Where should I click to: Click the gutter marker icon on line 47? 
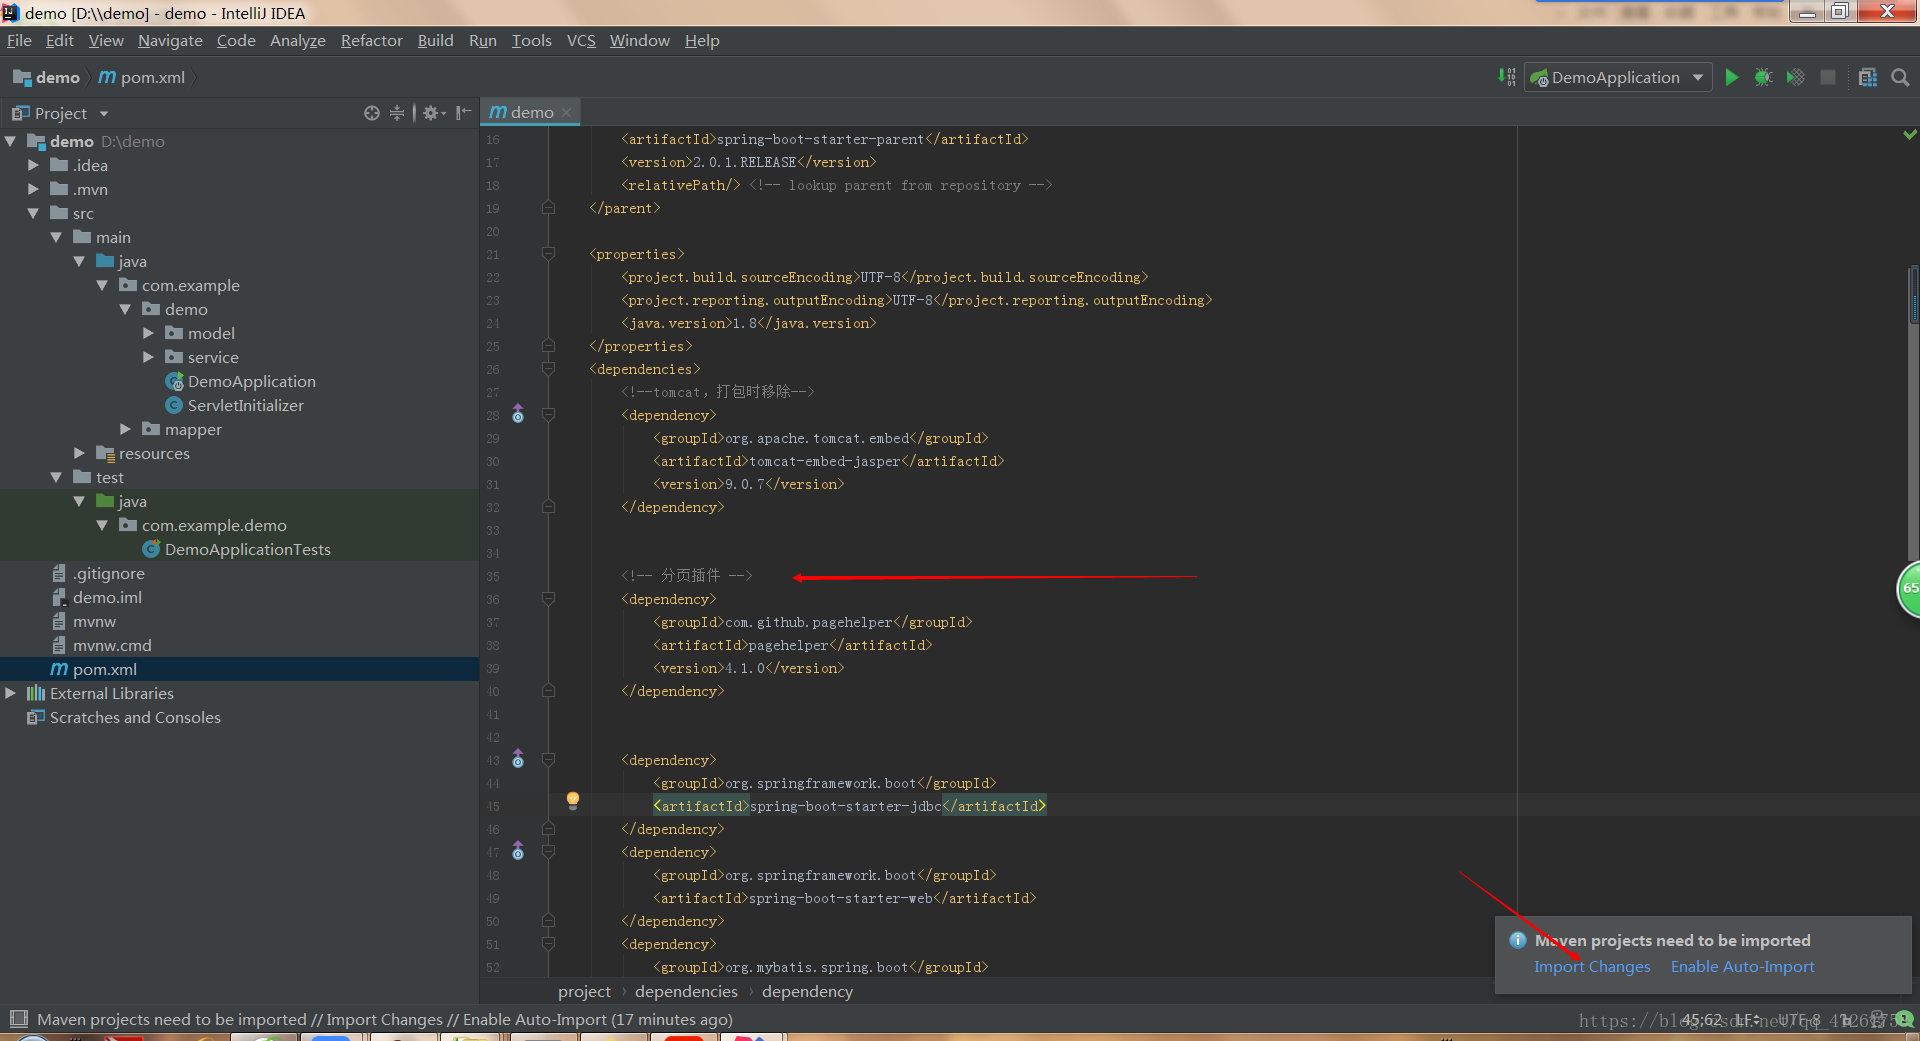518,851
